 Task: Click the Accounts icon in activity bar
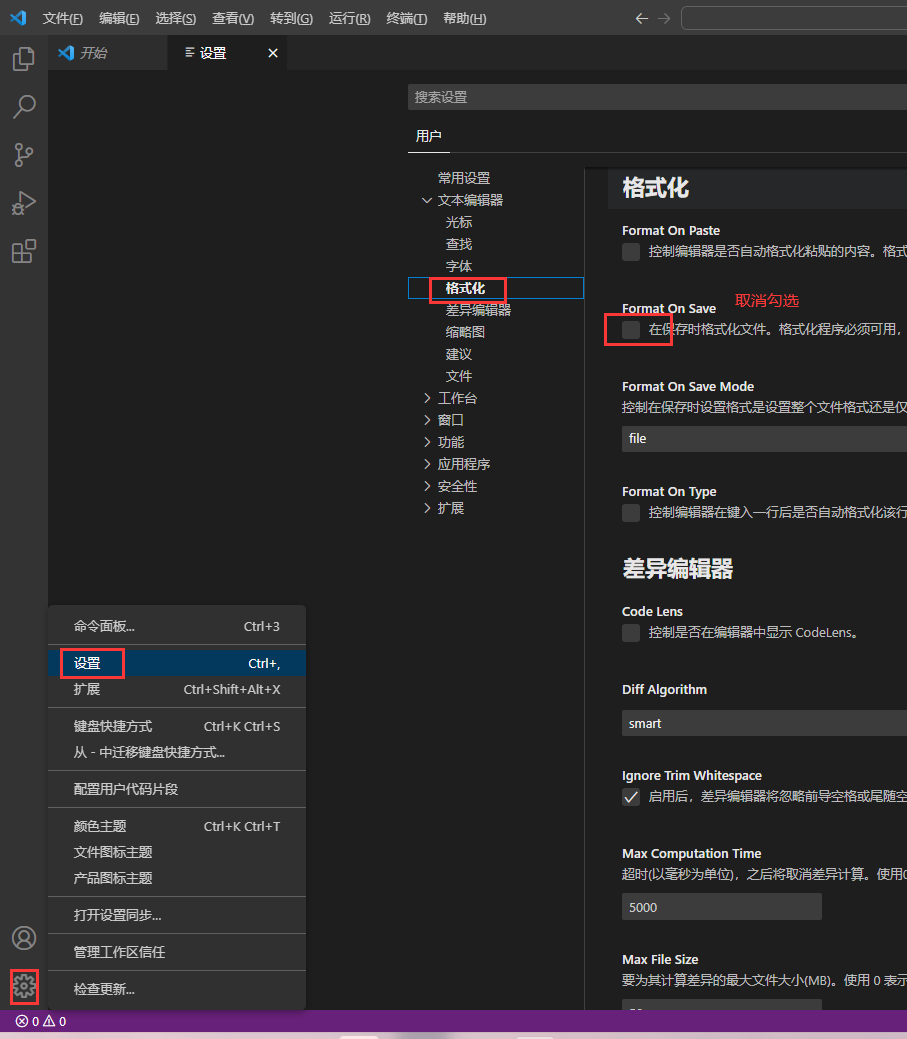(23, 938)
